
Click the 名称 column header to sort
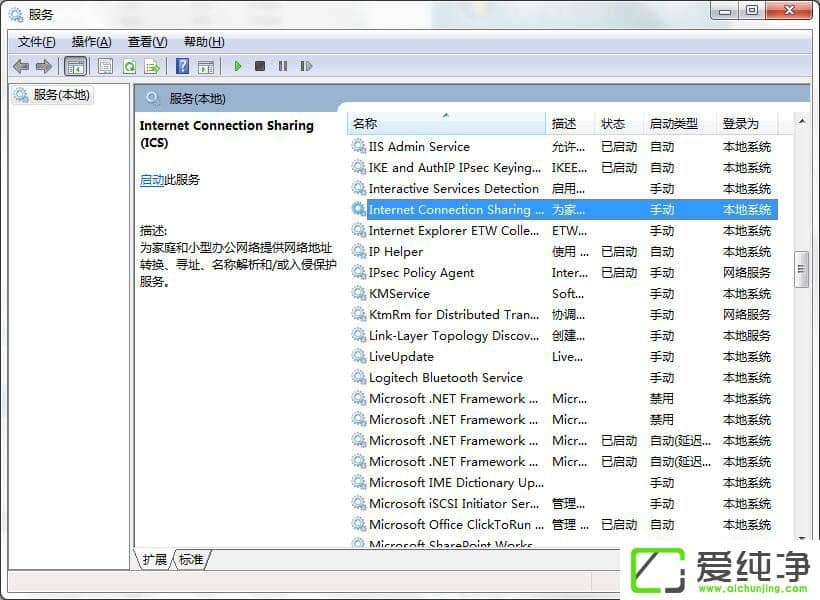366,123
